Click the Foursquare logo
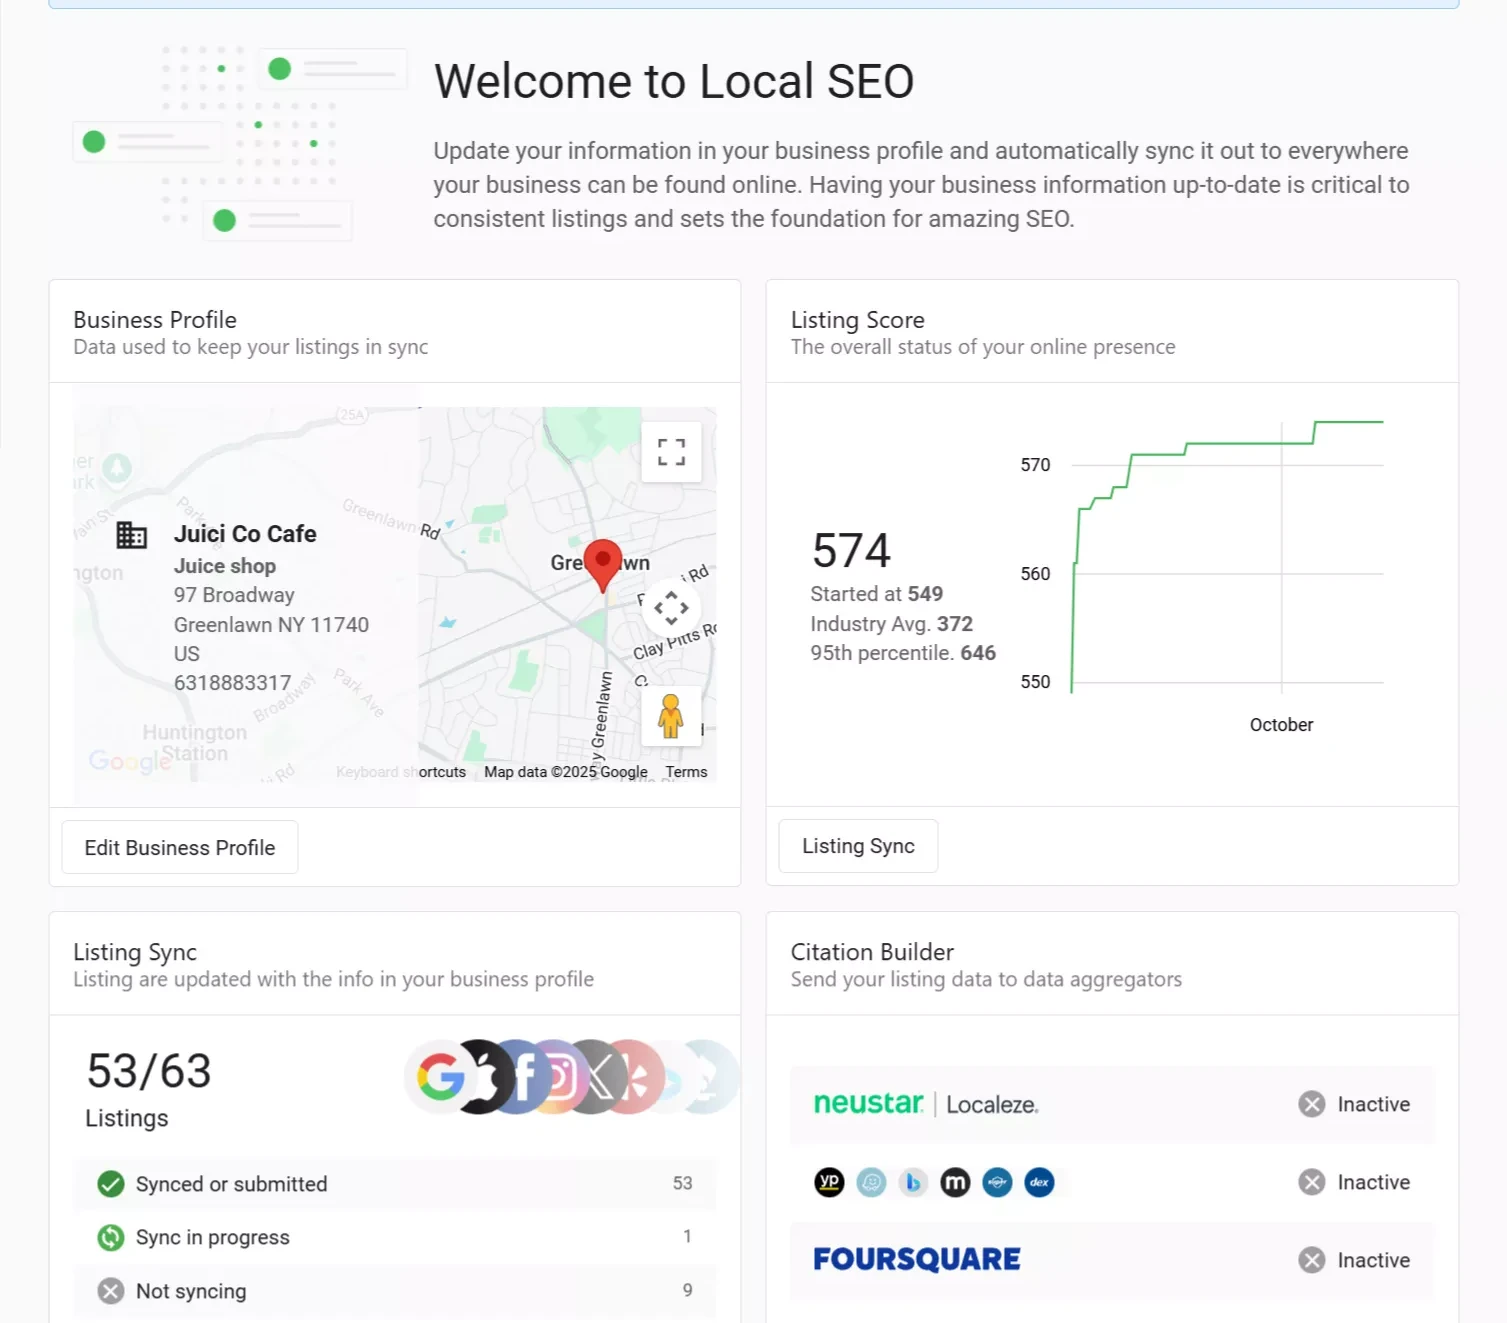1507x1323 pixels. 917,1260
